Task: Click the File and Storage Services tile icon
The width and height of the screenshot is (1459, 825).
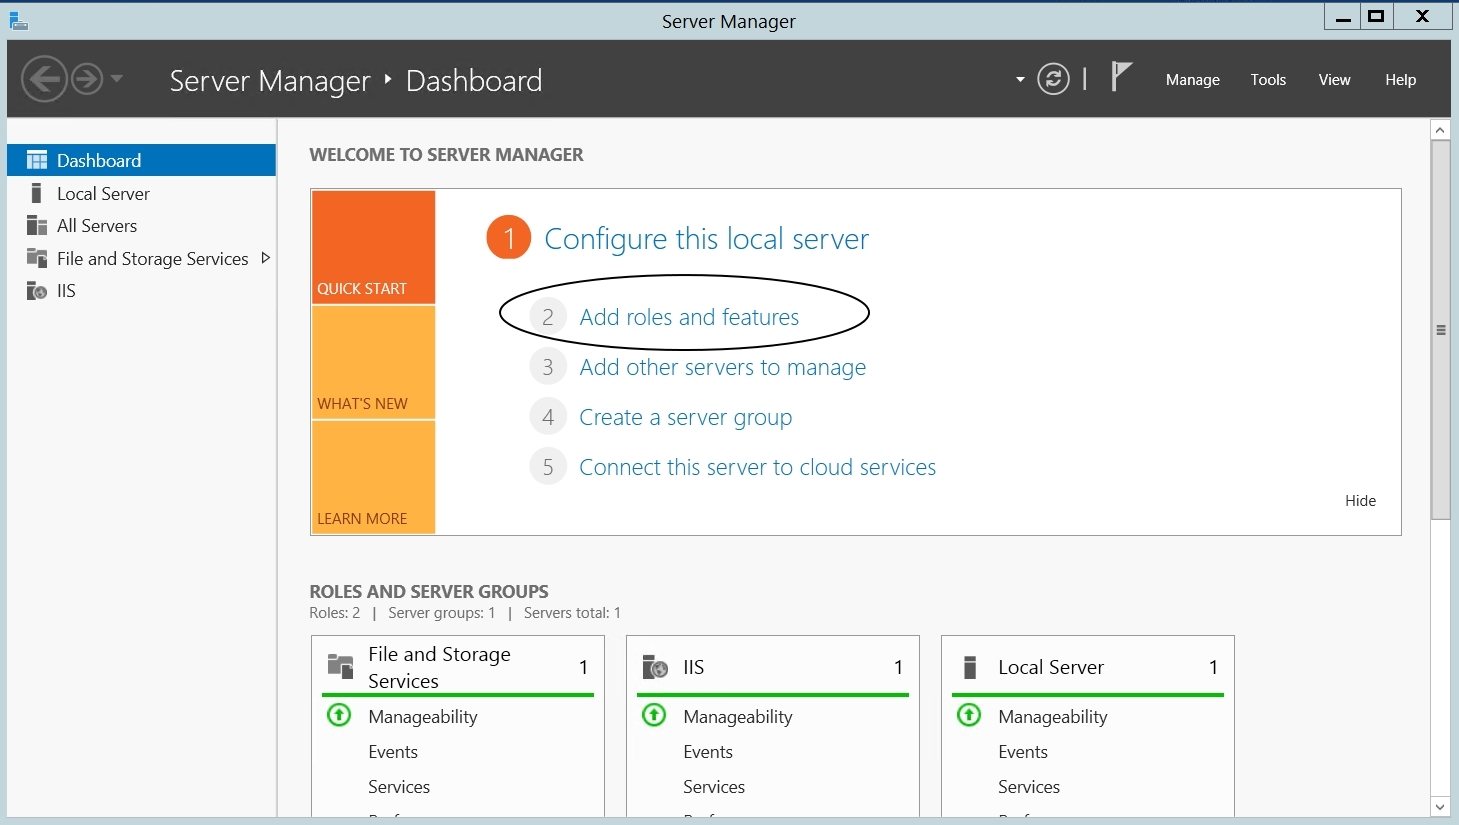Action: click(341, 667)
